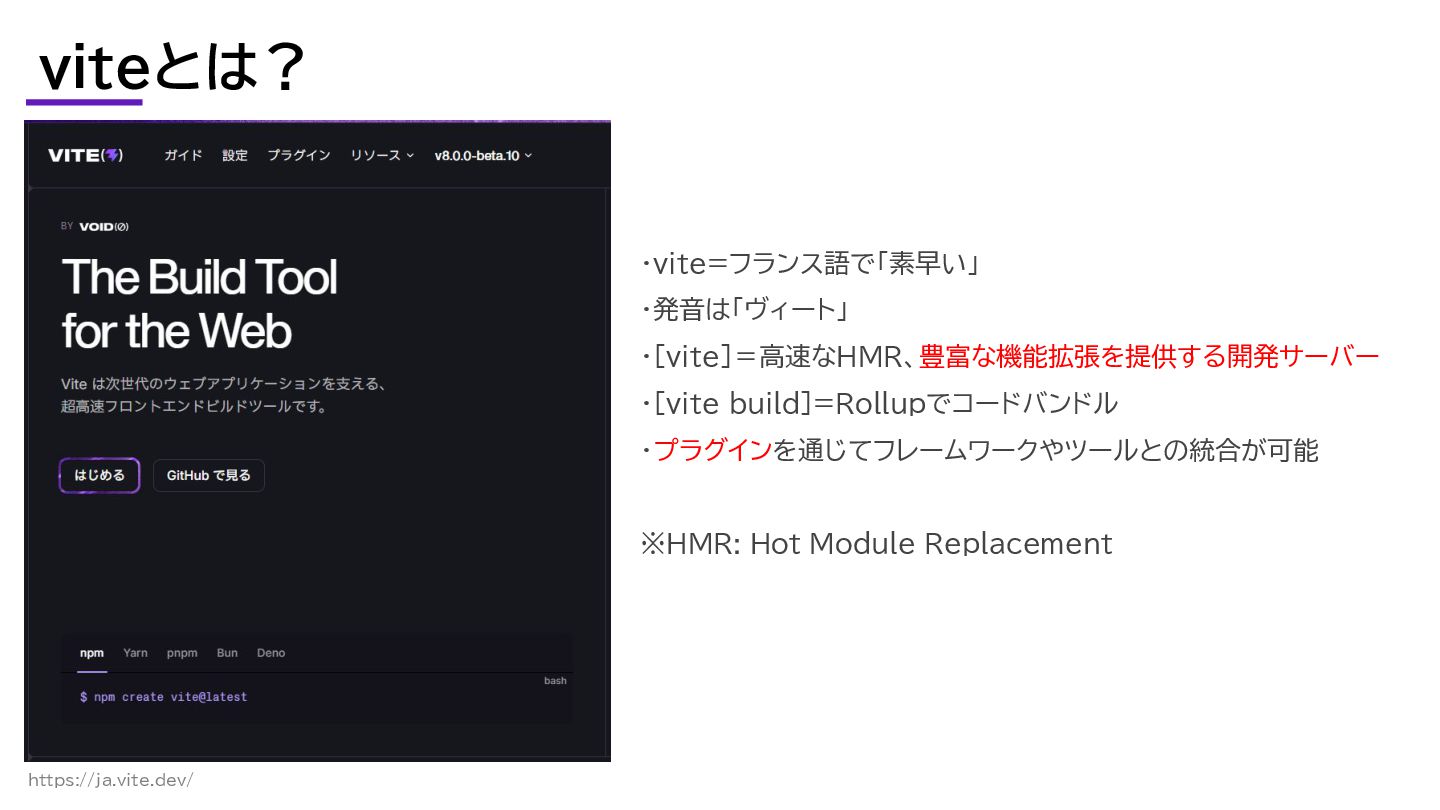Viewport: 1440px width, 810px height.
Task: Click the GitHub で見る button
Action: point(208,476)
